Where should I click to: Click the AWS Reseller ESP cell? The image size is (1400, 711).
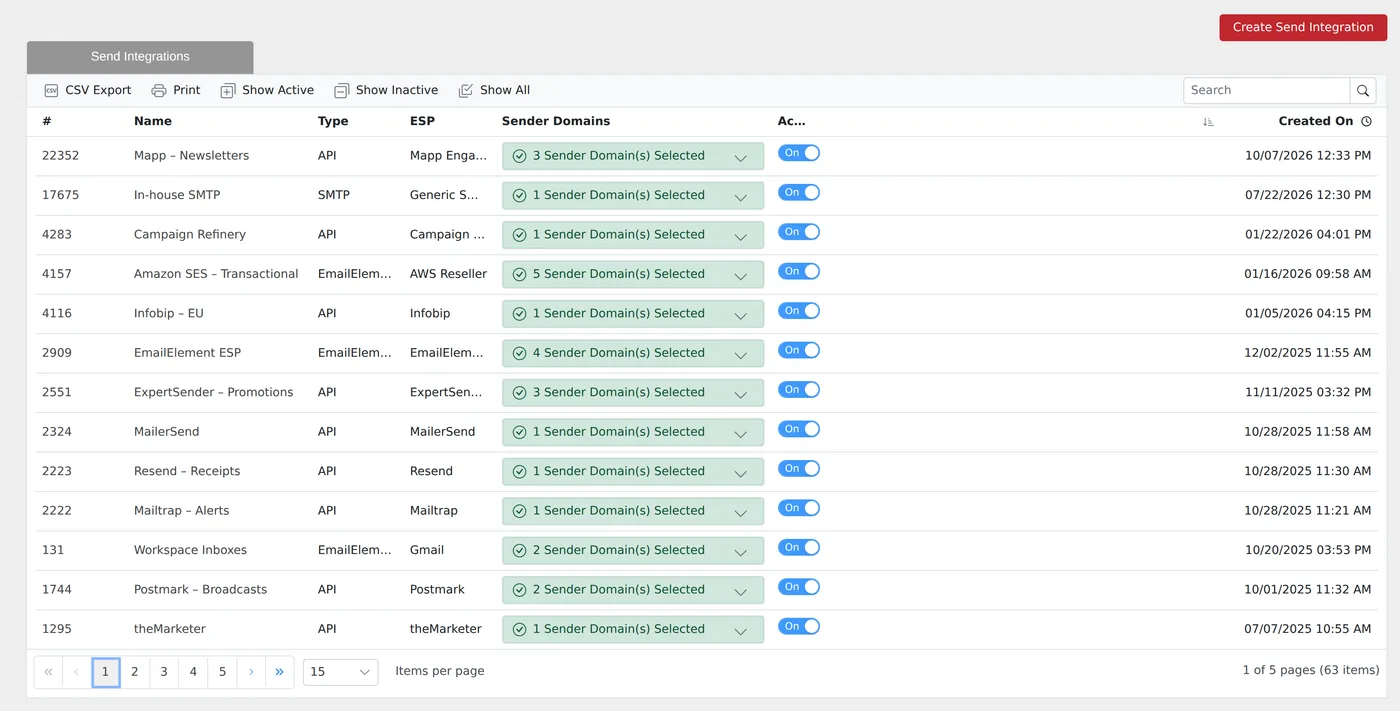point(448,274)
